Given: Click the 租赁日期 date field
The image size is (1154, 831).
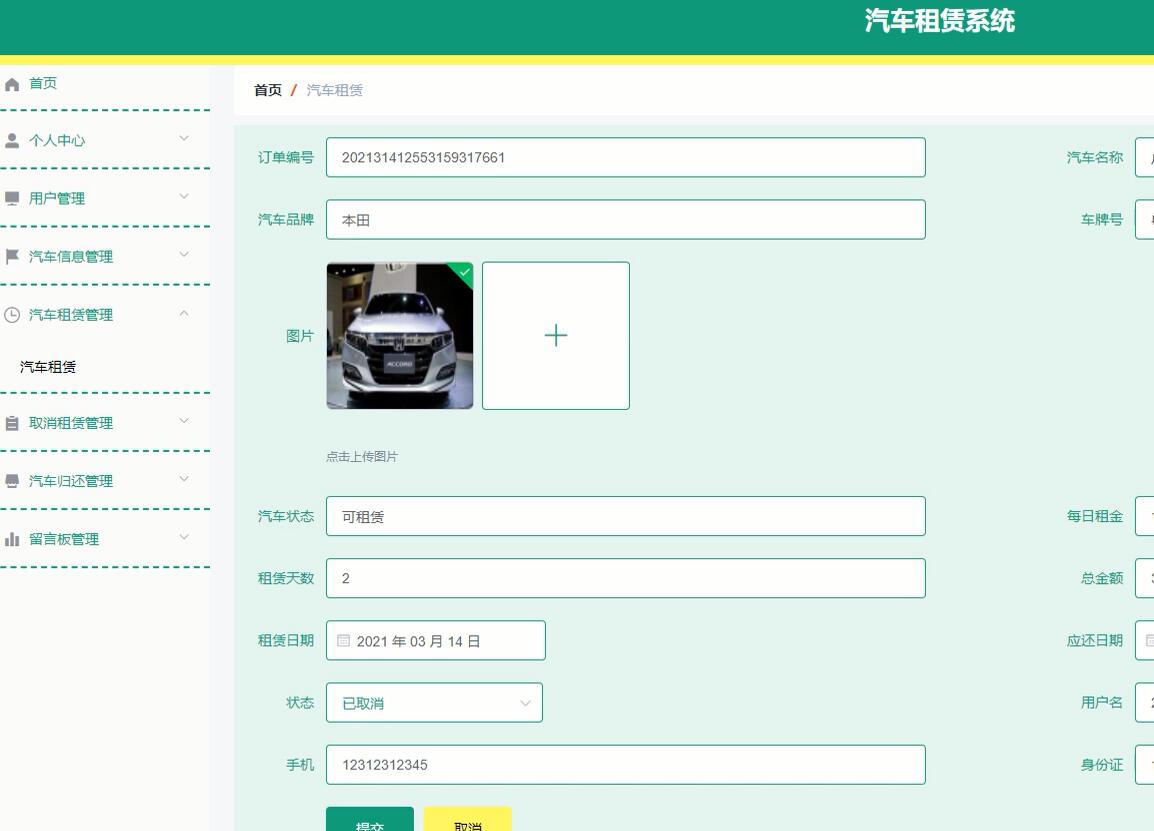Looking at the screenshot, I should pos(436,640).
